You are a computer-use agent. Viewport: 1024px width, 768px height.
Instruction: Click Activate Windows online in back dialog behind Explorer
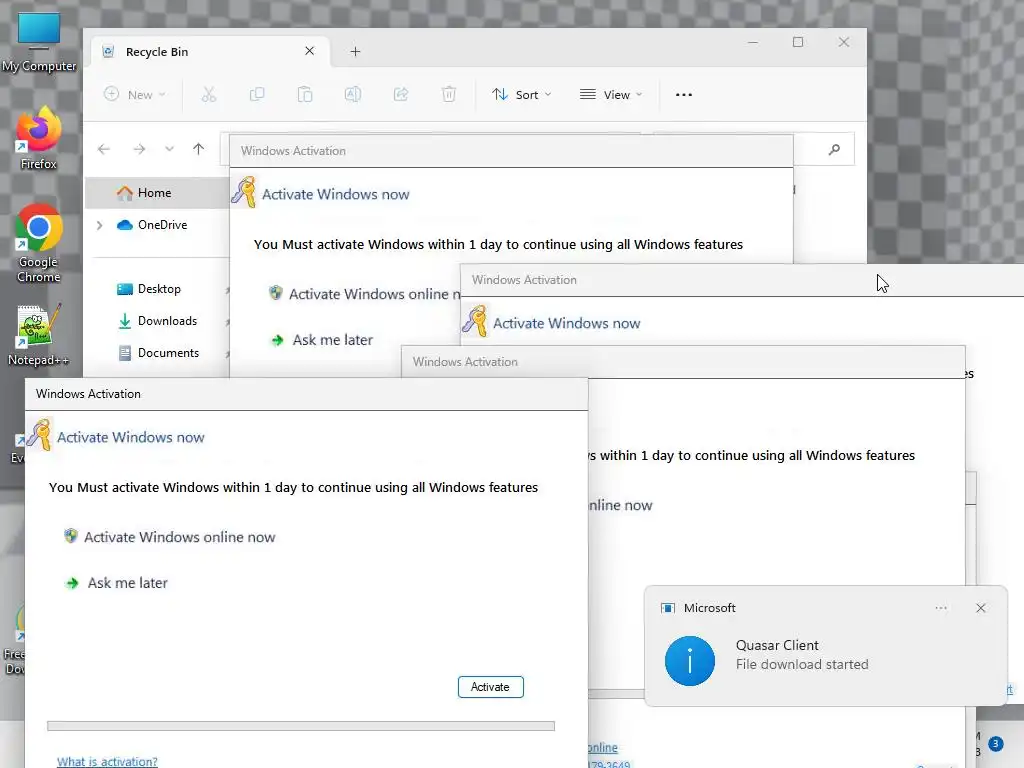pyautogui.click(x=366, y=294)
